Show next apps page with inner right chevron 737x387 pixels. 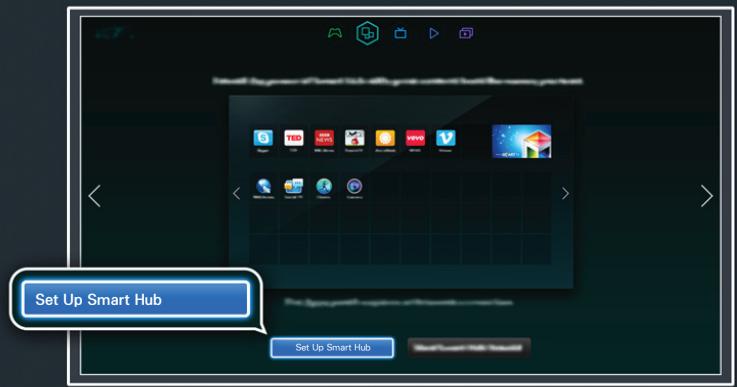[565, 193]
